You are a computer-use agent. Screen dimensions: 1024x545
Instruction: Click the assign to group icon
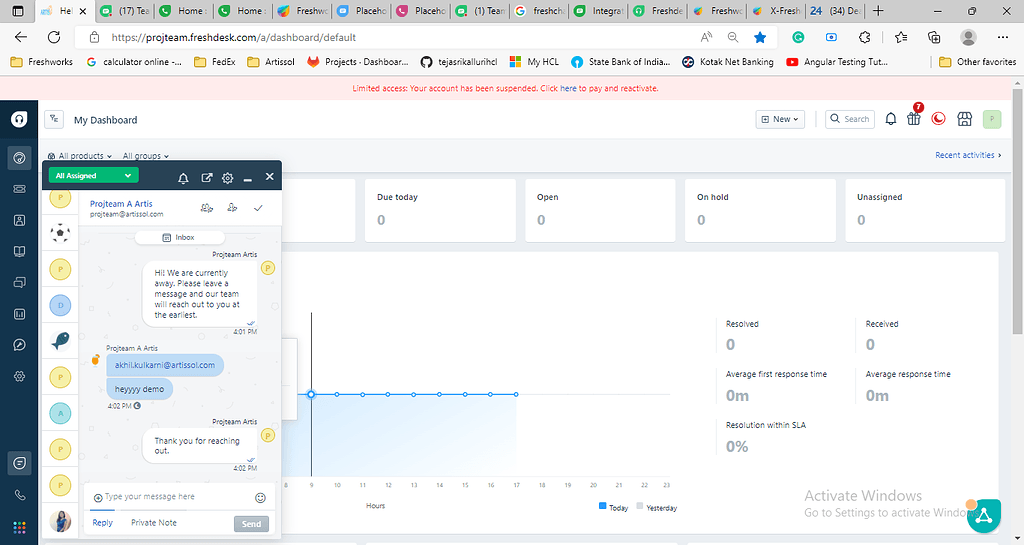click(206, 208)
